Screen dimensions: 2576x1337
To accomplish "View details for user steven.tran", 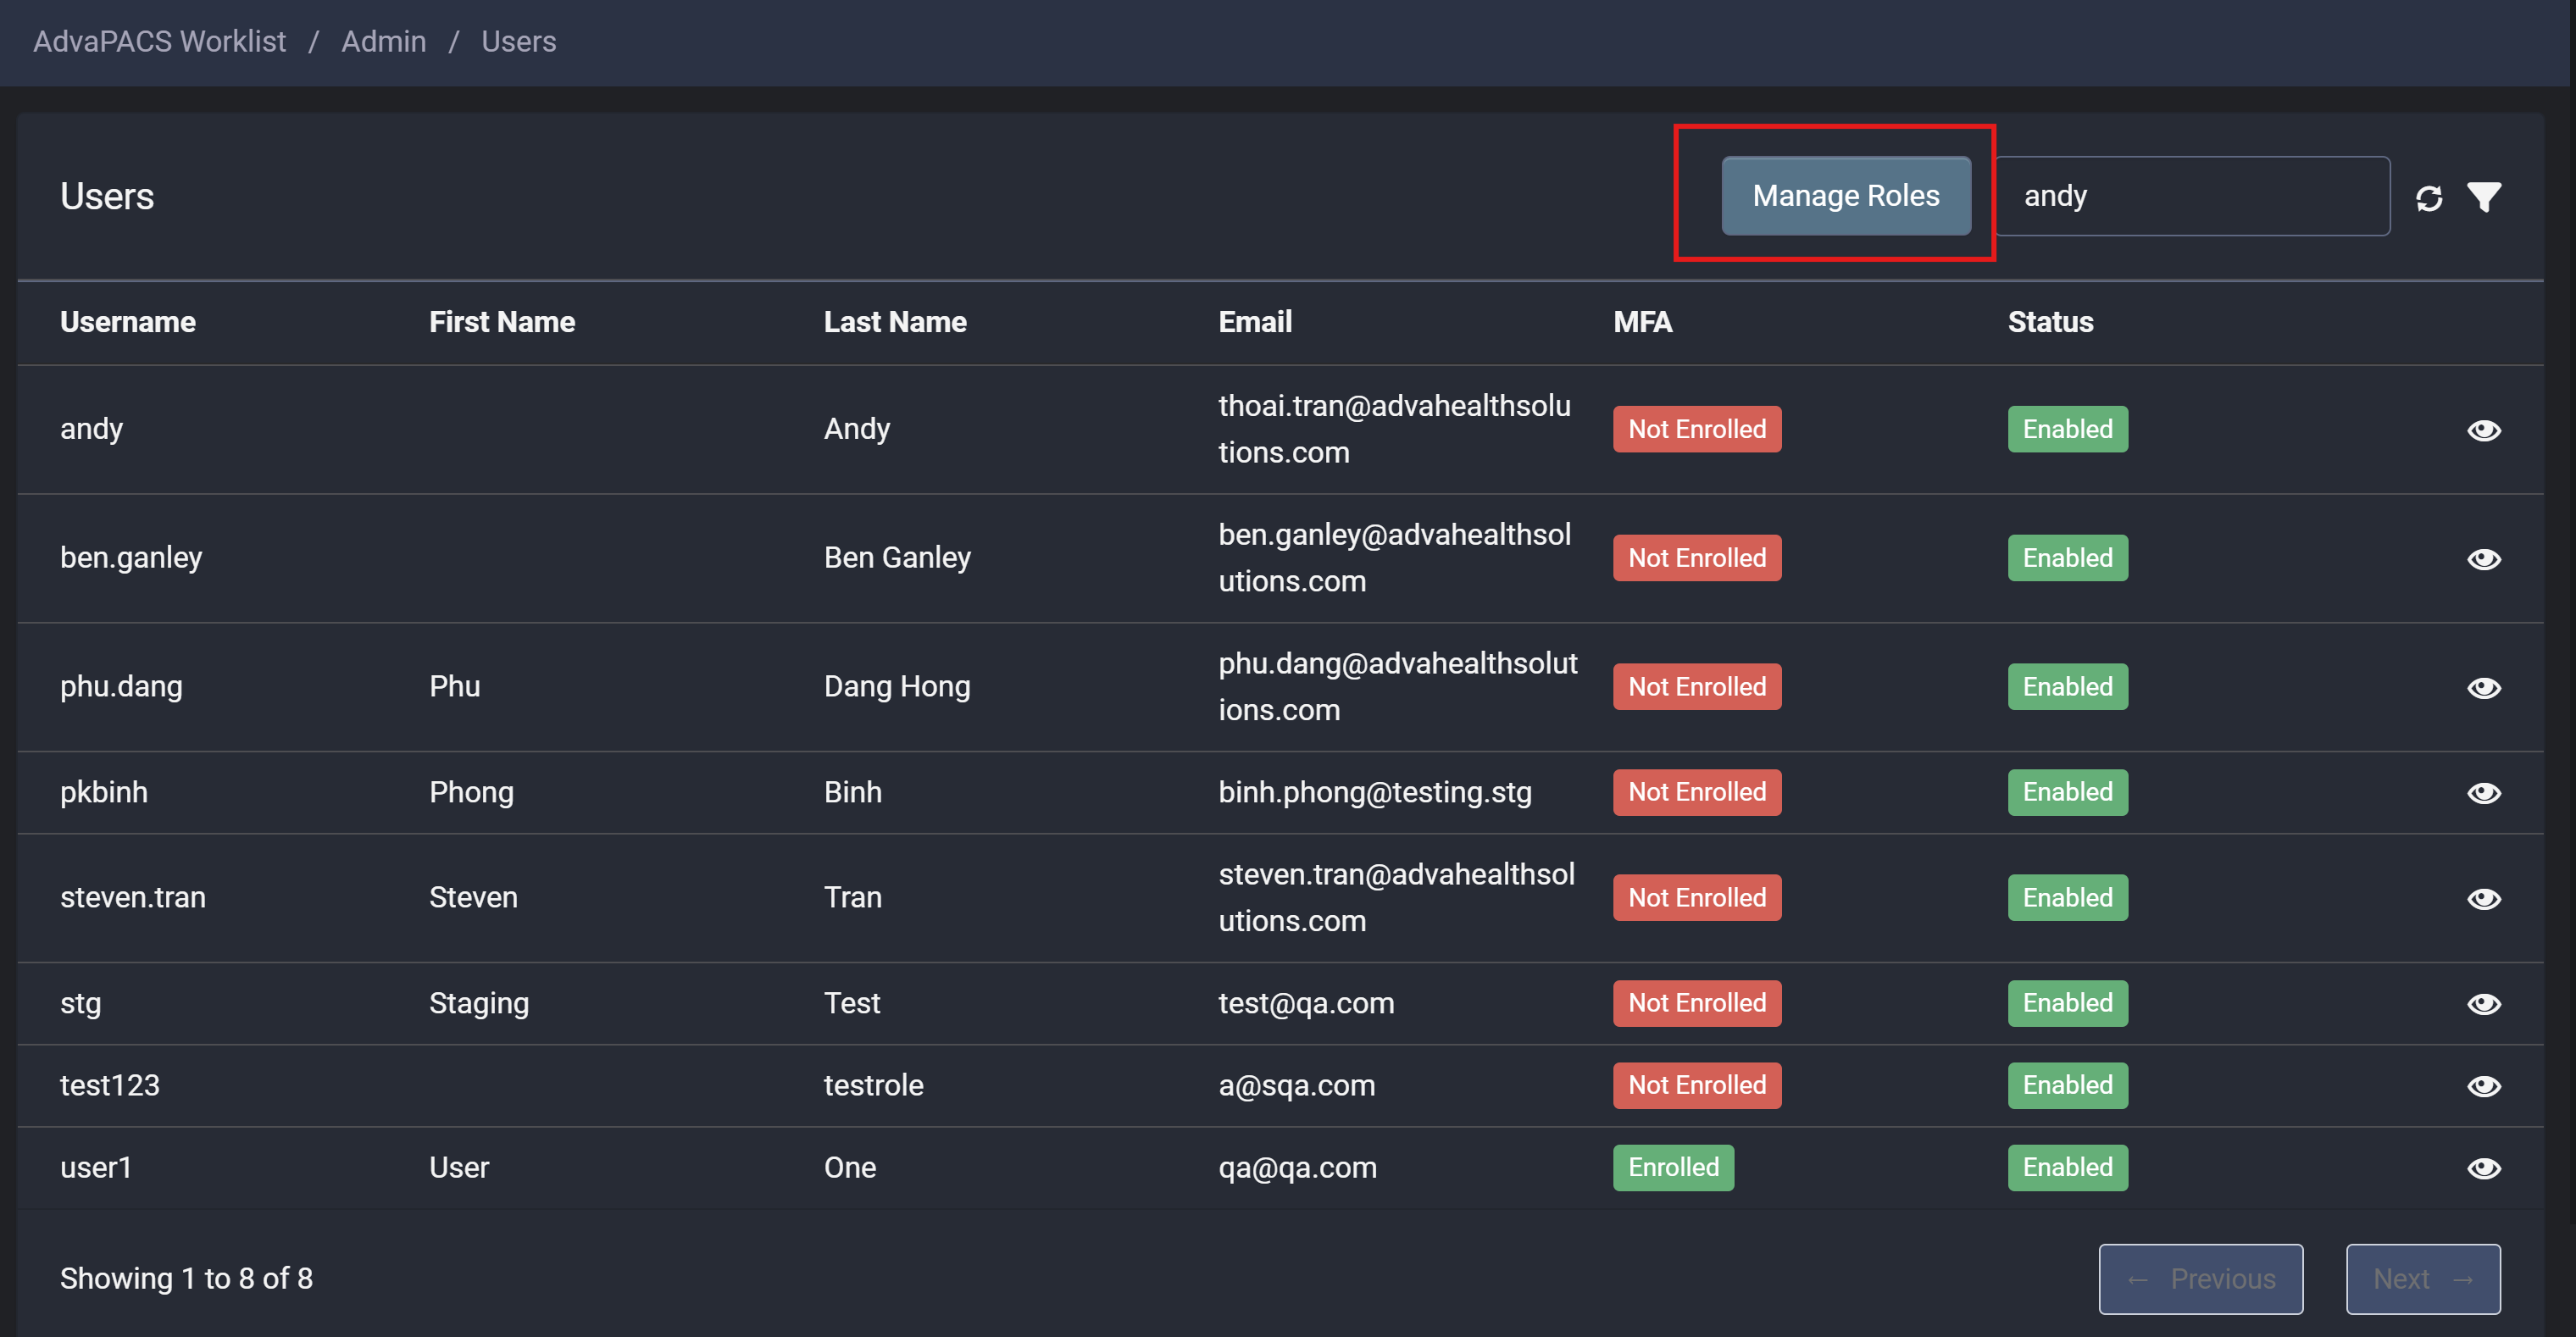I will click(2484, 899).
